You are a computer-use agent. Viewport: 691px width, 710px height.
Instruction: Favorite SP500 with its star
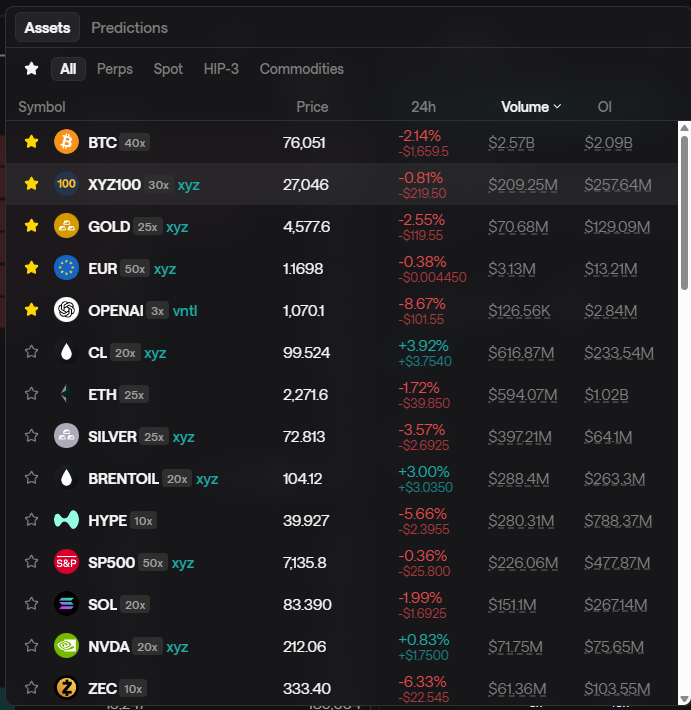coord(31,562)
